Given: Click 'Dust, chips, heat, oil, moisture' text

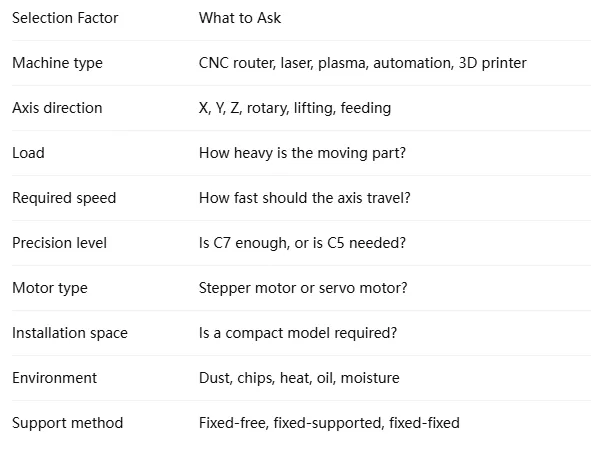Looking at the screenshot, I should [x=299, y=378].
